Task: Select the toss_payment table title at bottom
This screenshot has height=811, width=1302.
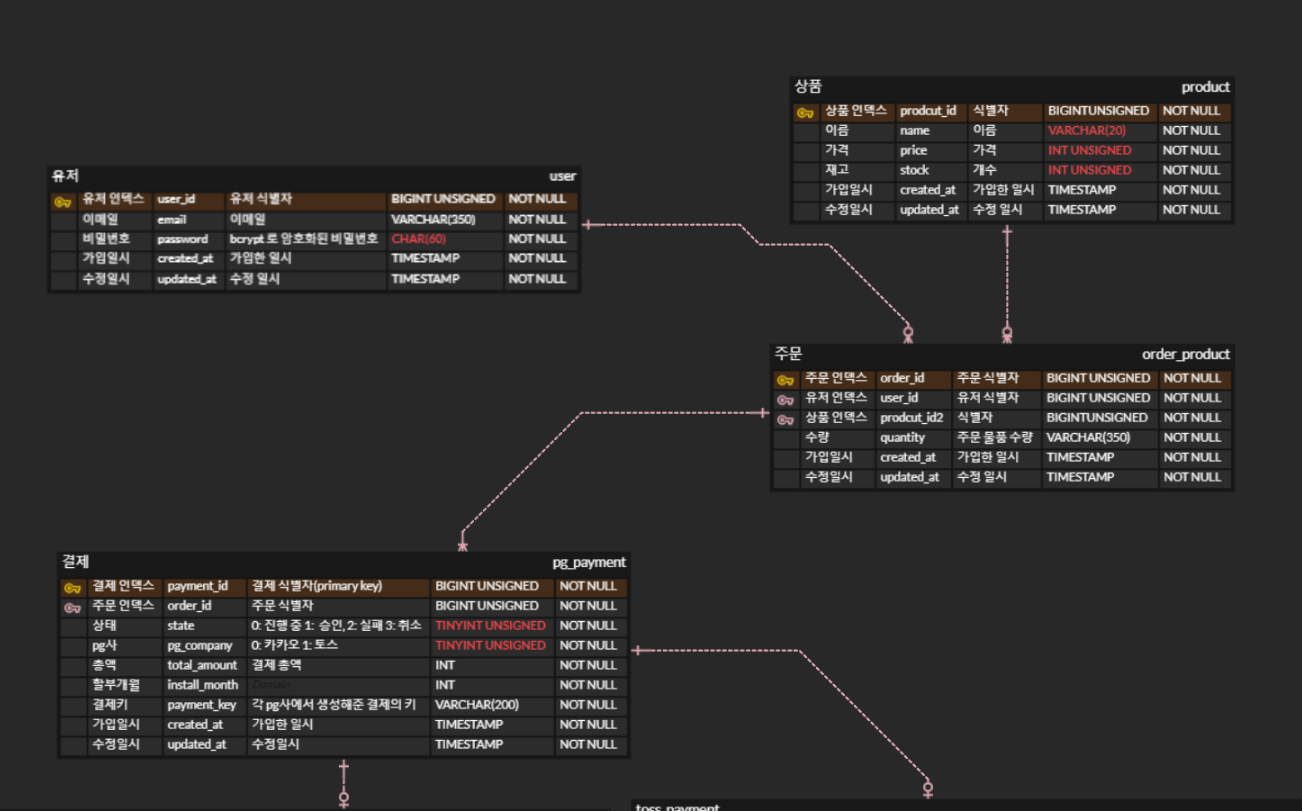Action: (x=675, y=806)
